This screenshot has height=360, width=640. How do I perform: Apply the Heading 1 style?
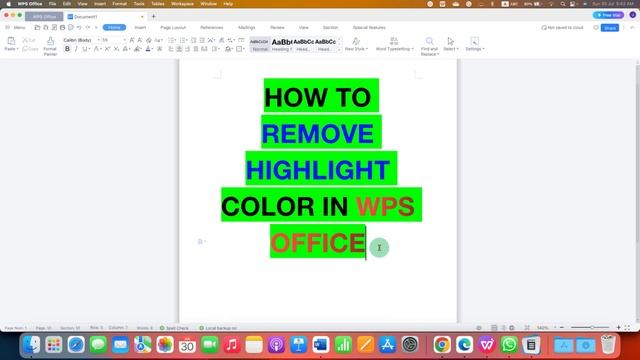click(282, 44)
